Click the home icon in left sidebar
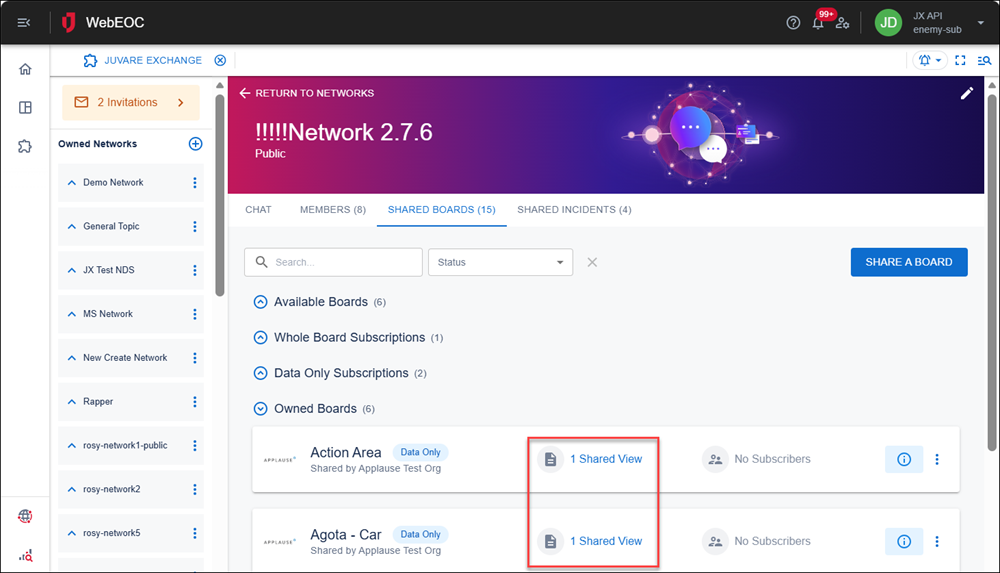Viewport: 1000px width, 573px height. point(25,69)
